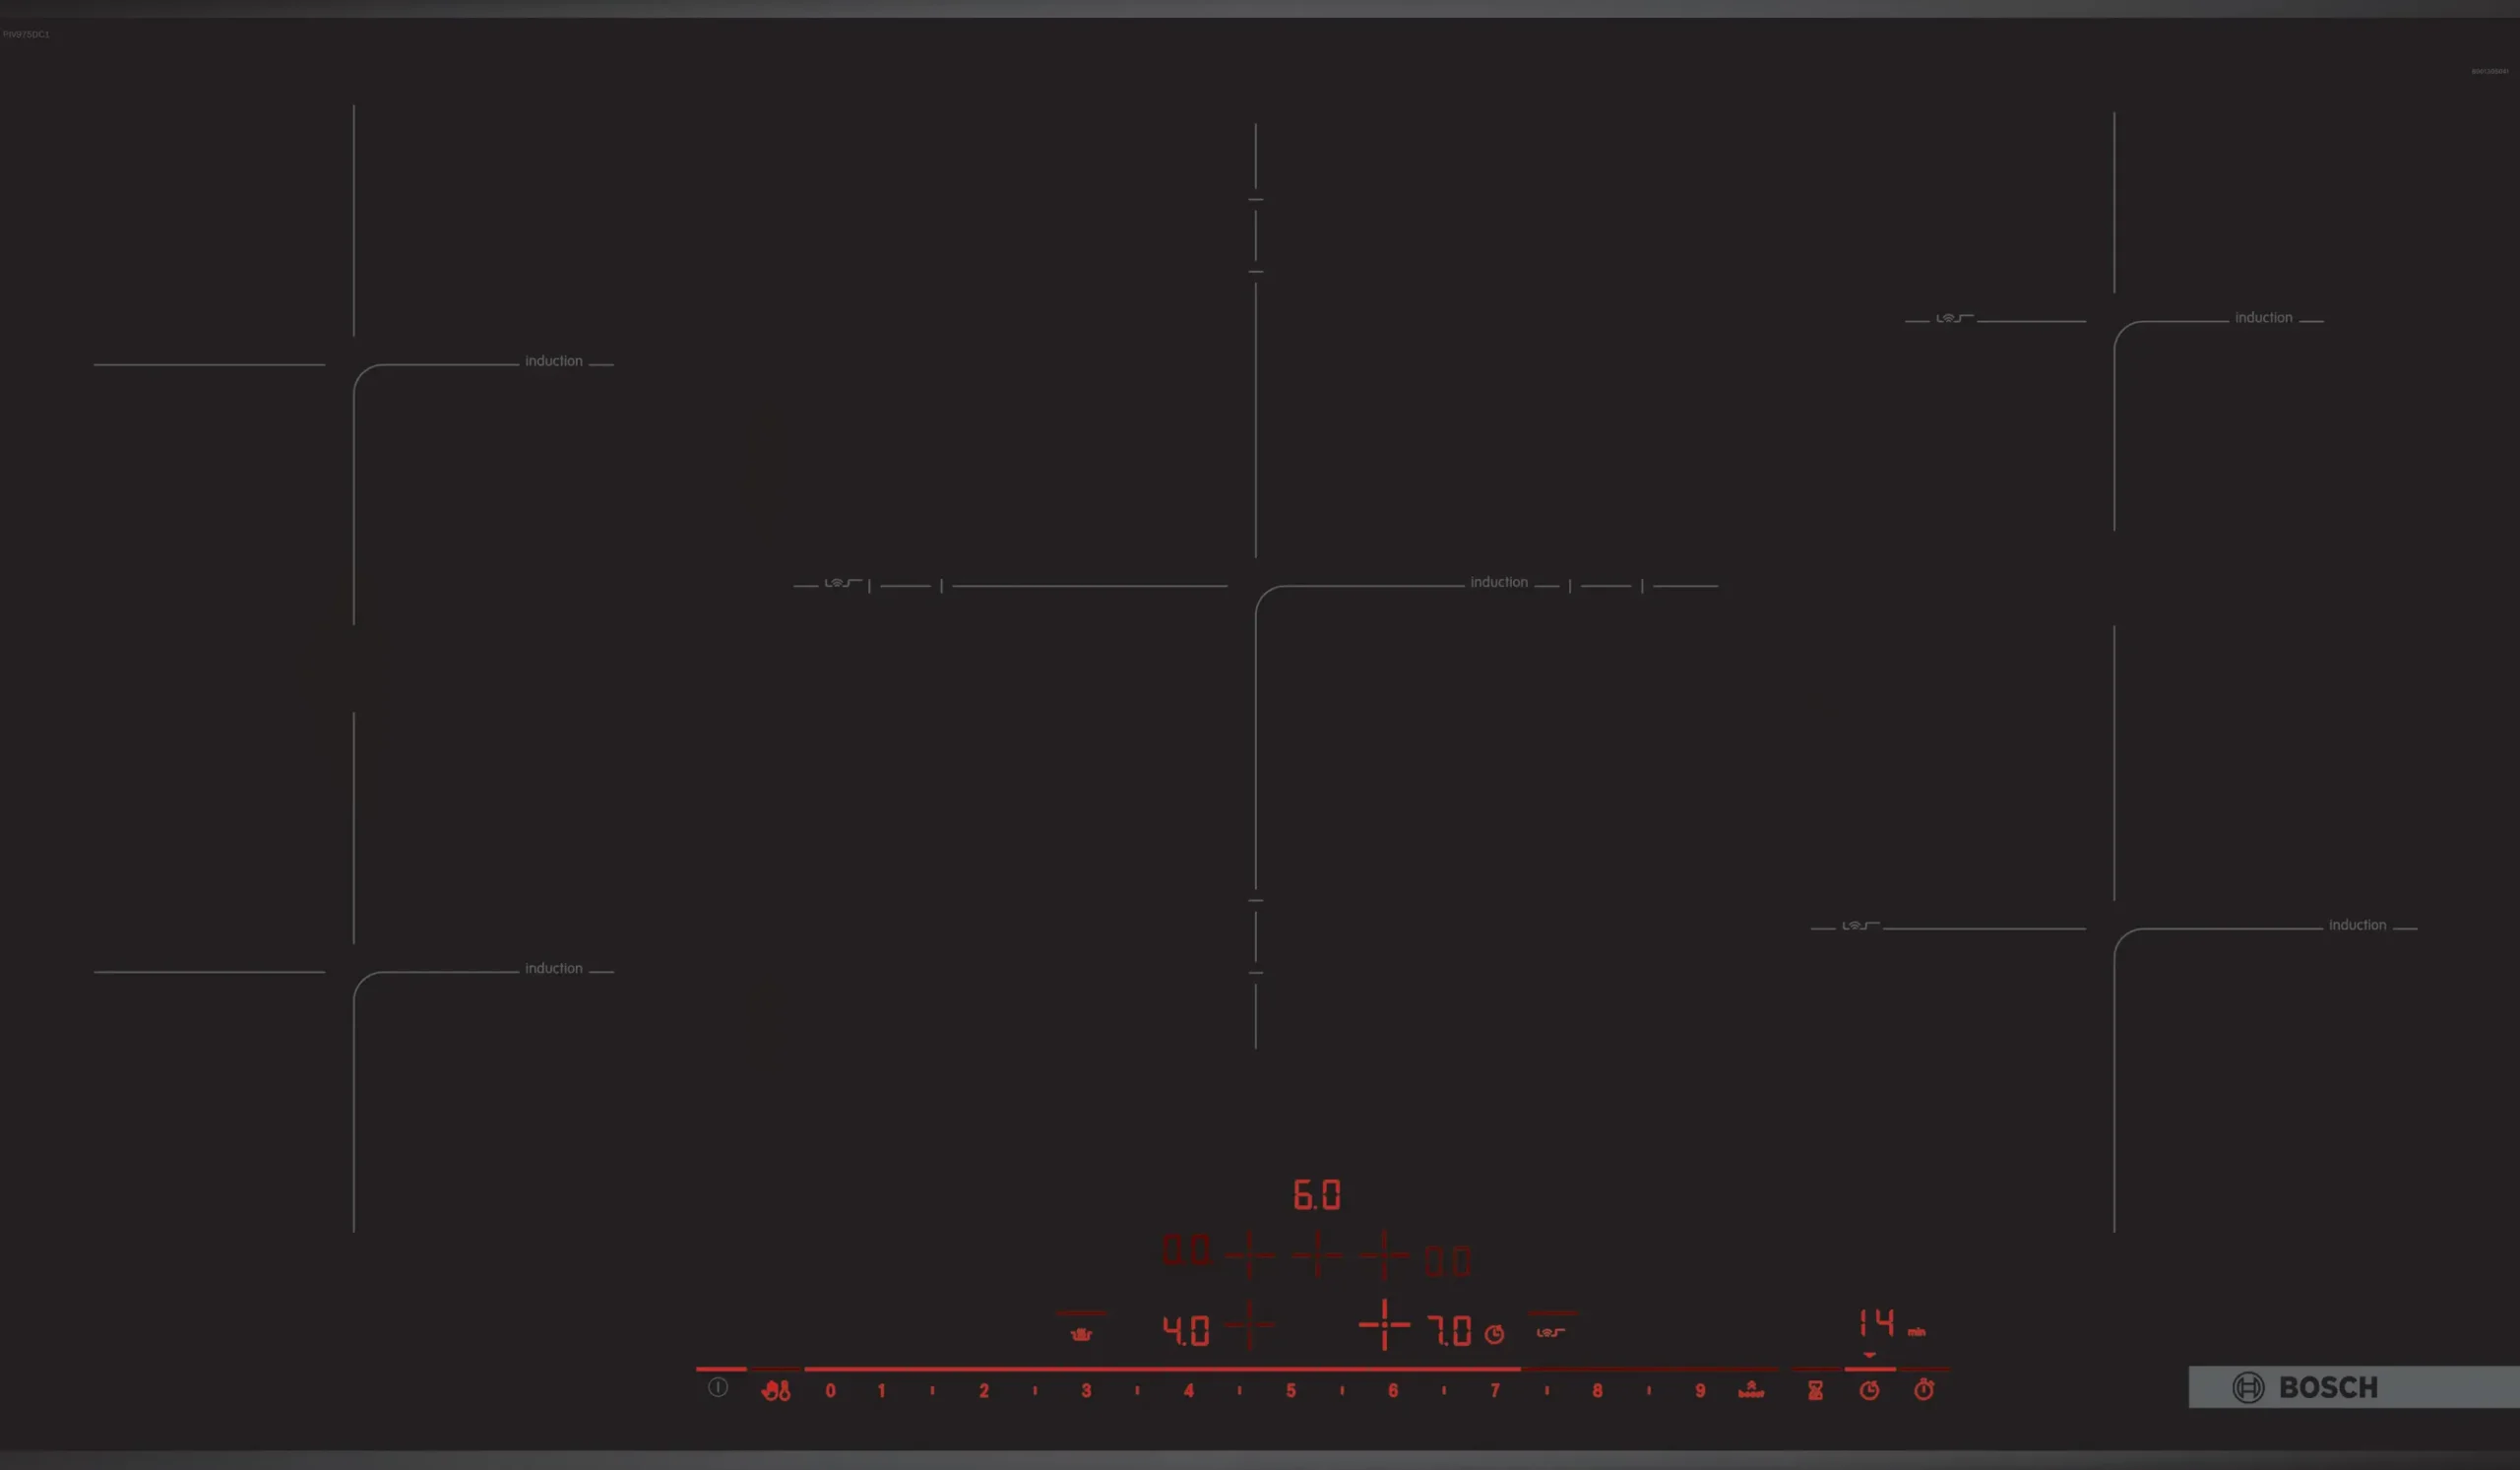This screenshot has height=1470, width=2520.
Task: Tap the left 0.0 zone display
Action: (x=1186, y=1250)
